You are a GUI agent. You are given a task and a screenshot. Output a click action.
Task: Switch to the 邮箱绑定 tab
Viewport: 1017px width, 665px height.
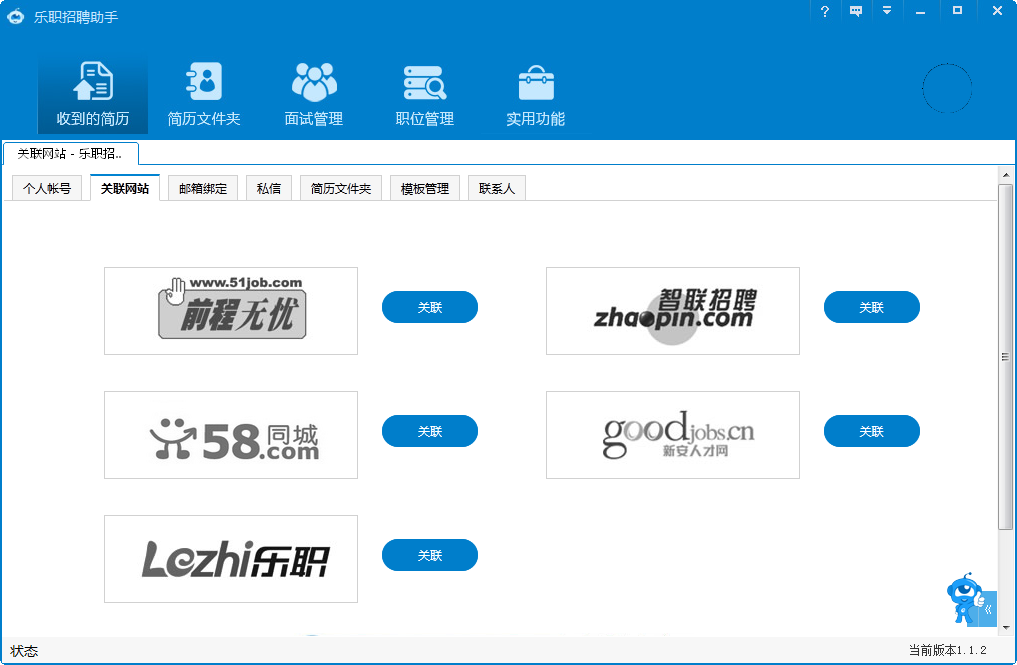[203, 187]
